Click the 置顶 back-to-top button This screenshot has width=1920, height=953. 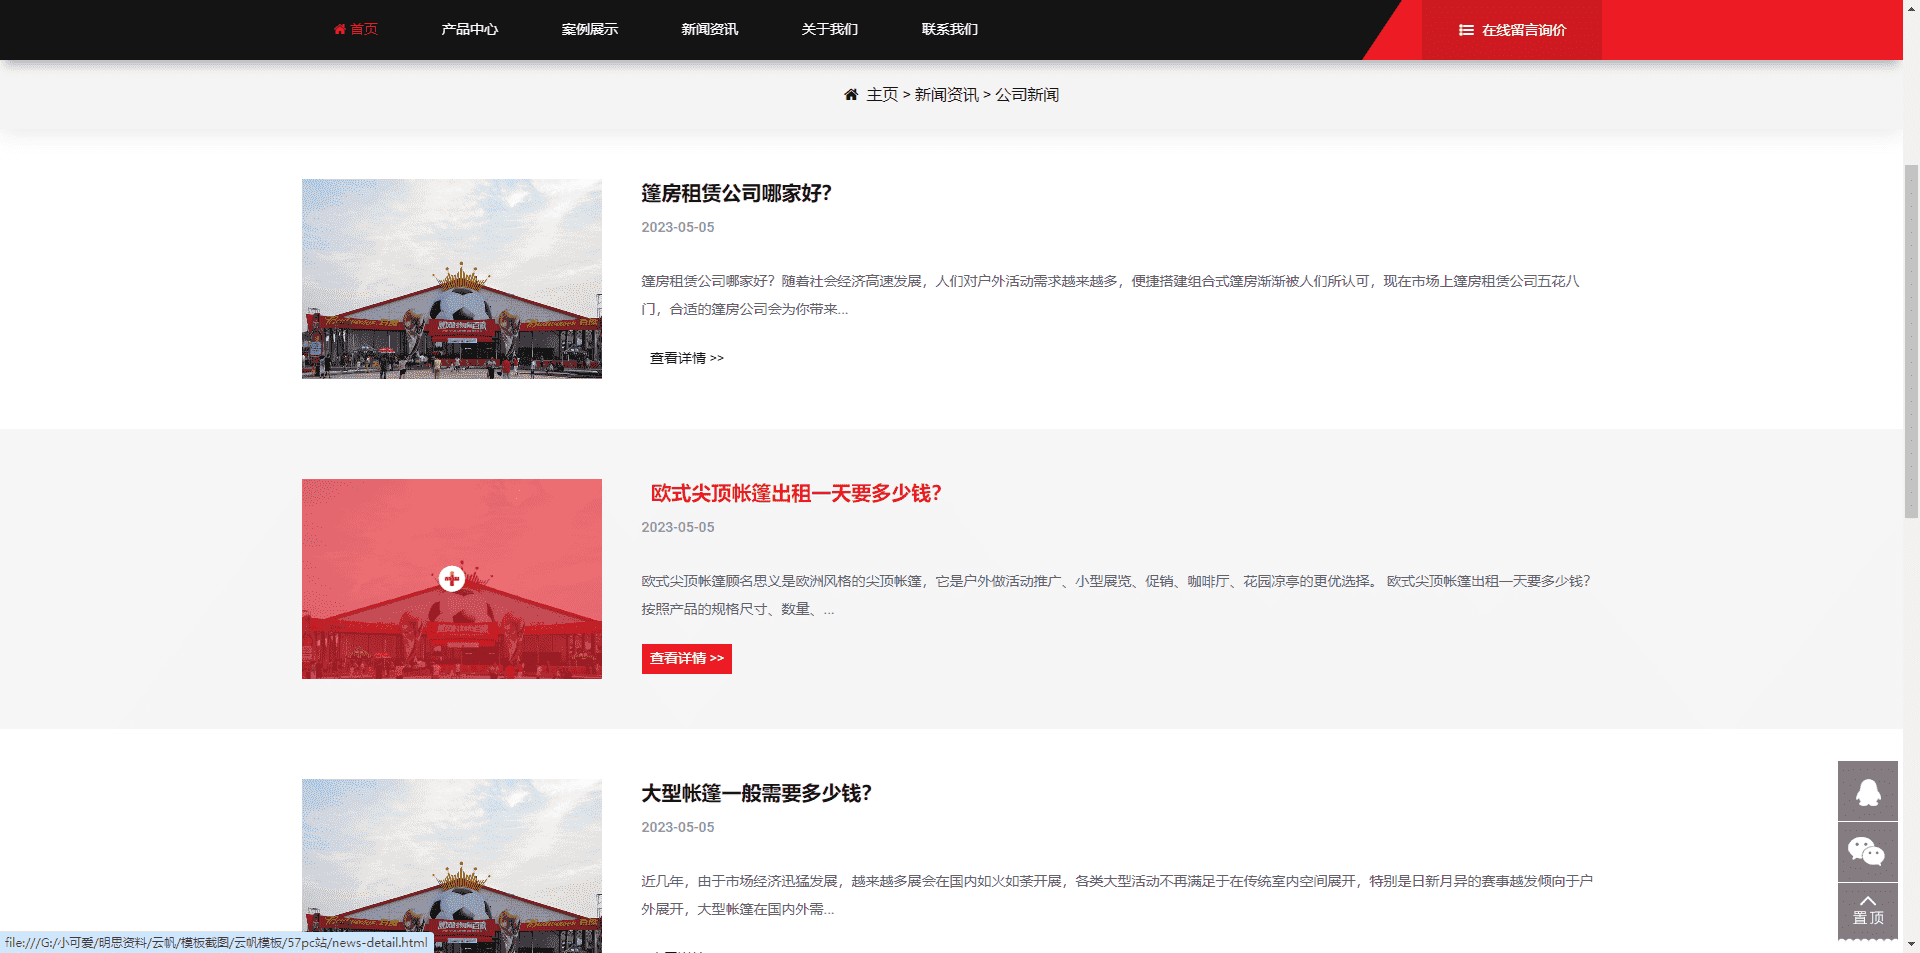coord(1868,911)
